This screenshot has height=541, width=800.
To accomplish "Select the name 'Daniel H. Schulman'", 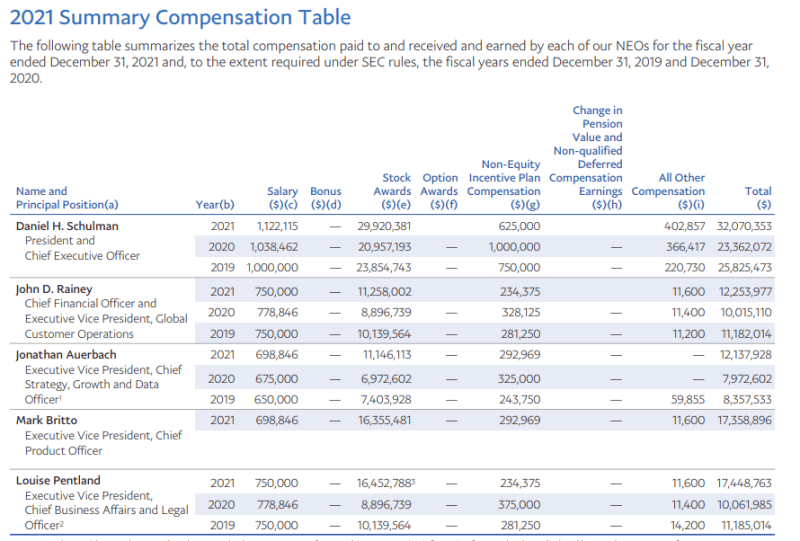I will coord(67,226).
